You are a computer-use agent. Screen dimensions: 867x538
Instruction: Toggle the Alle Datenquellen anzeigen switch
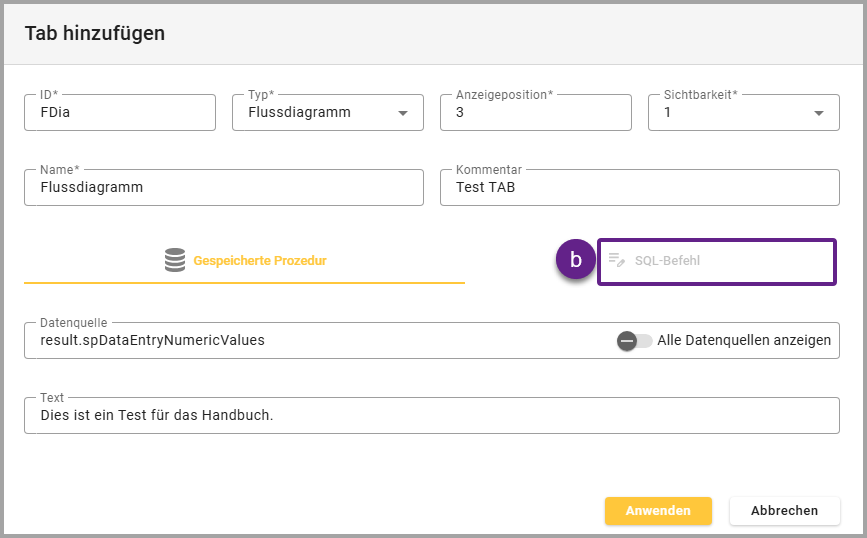[x=634, y=340]
